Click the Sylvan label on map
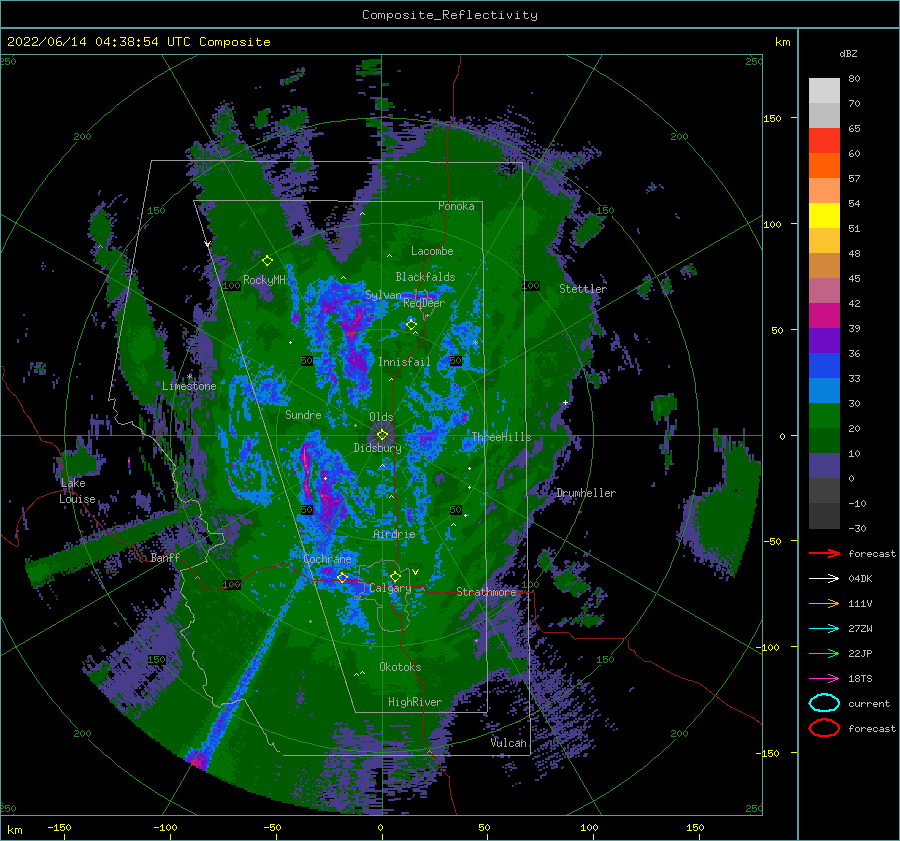Viewport: 900px width, 841px height. click(383, 295)
